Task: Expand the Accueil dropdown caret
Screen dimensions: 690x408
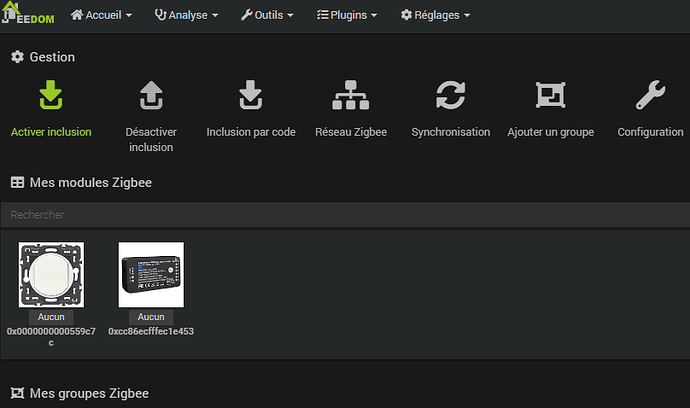Action: [129, 15]
